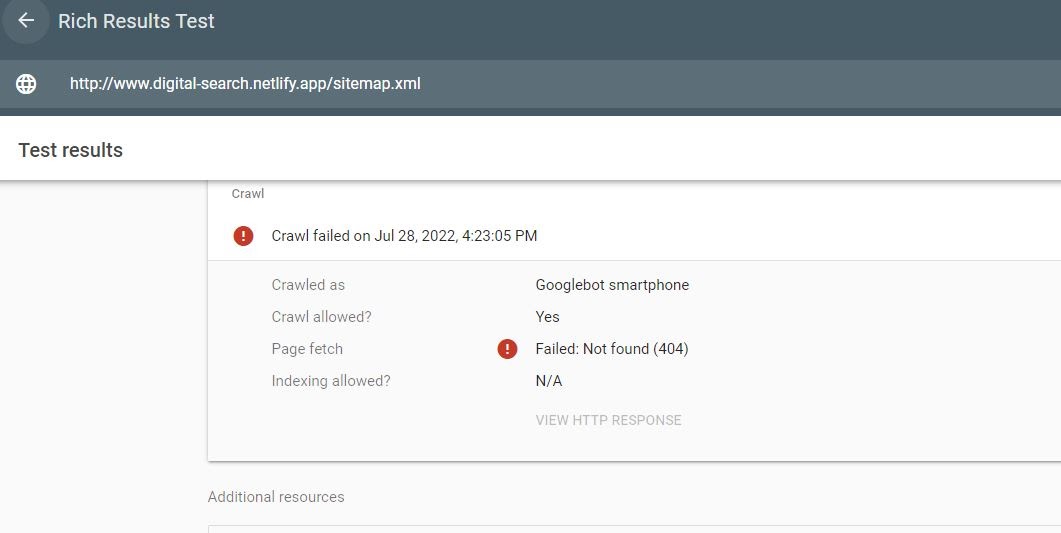This screenshot has height=533, width=1061.
Task: Click the Crawl failed on Jul 28 row
Action: (404, 236)
